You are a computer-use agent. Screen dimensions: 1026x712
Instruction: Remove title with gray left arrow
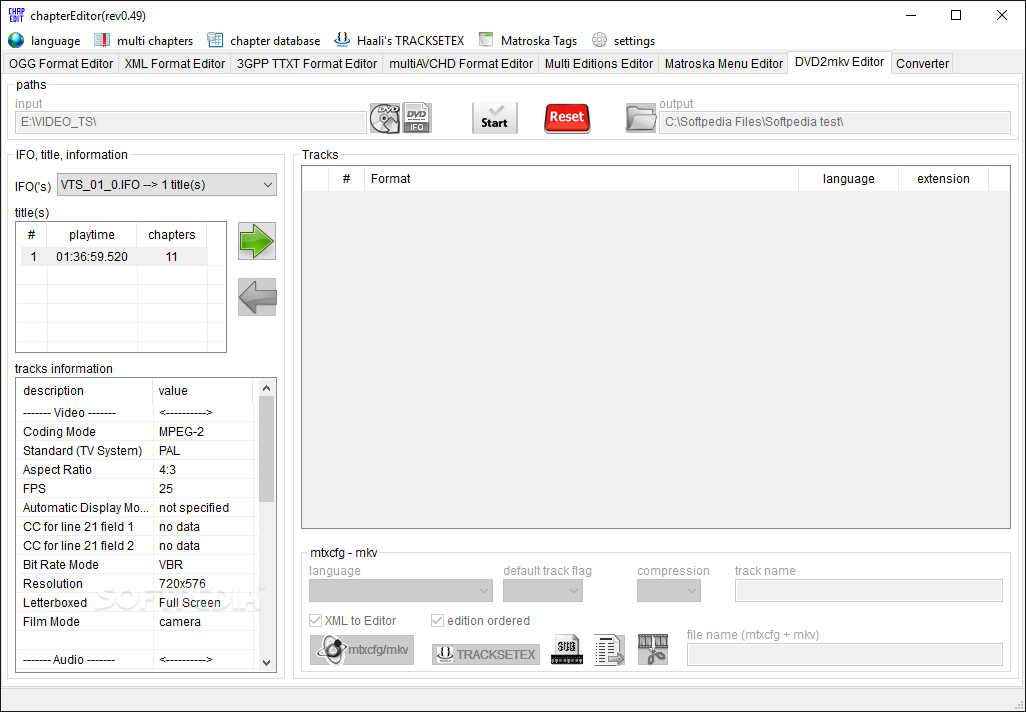tap(257, 297)
